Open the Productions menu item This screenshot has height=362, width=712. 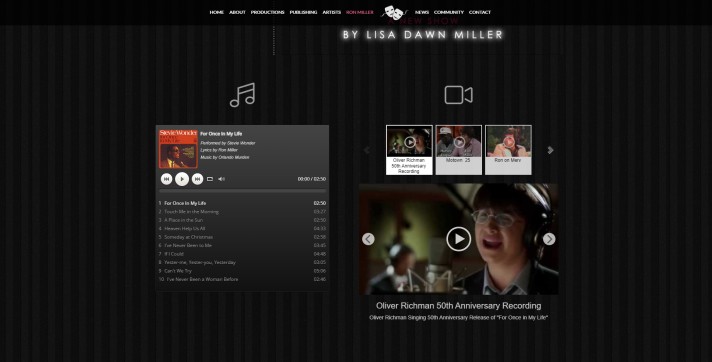click(267, 12)
